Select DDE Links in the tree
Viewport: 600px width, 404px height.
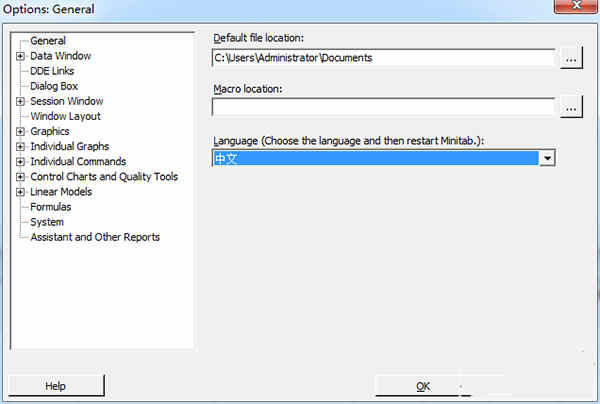(x=52, y=71)
